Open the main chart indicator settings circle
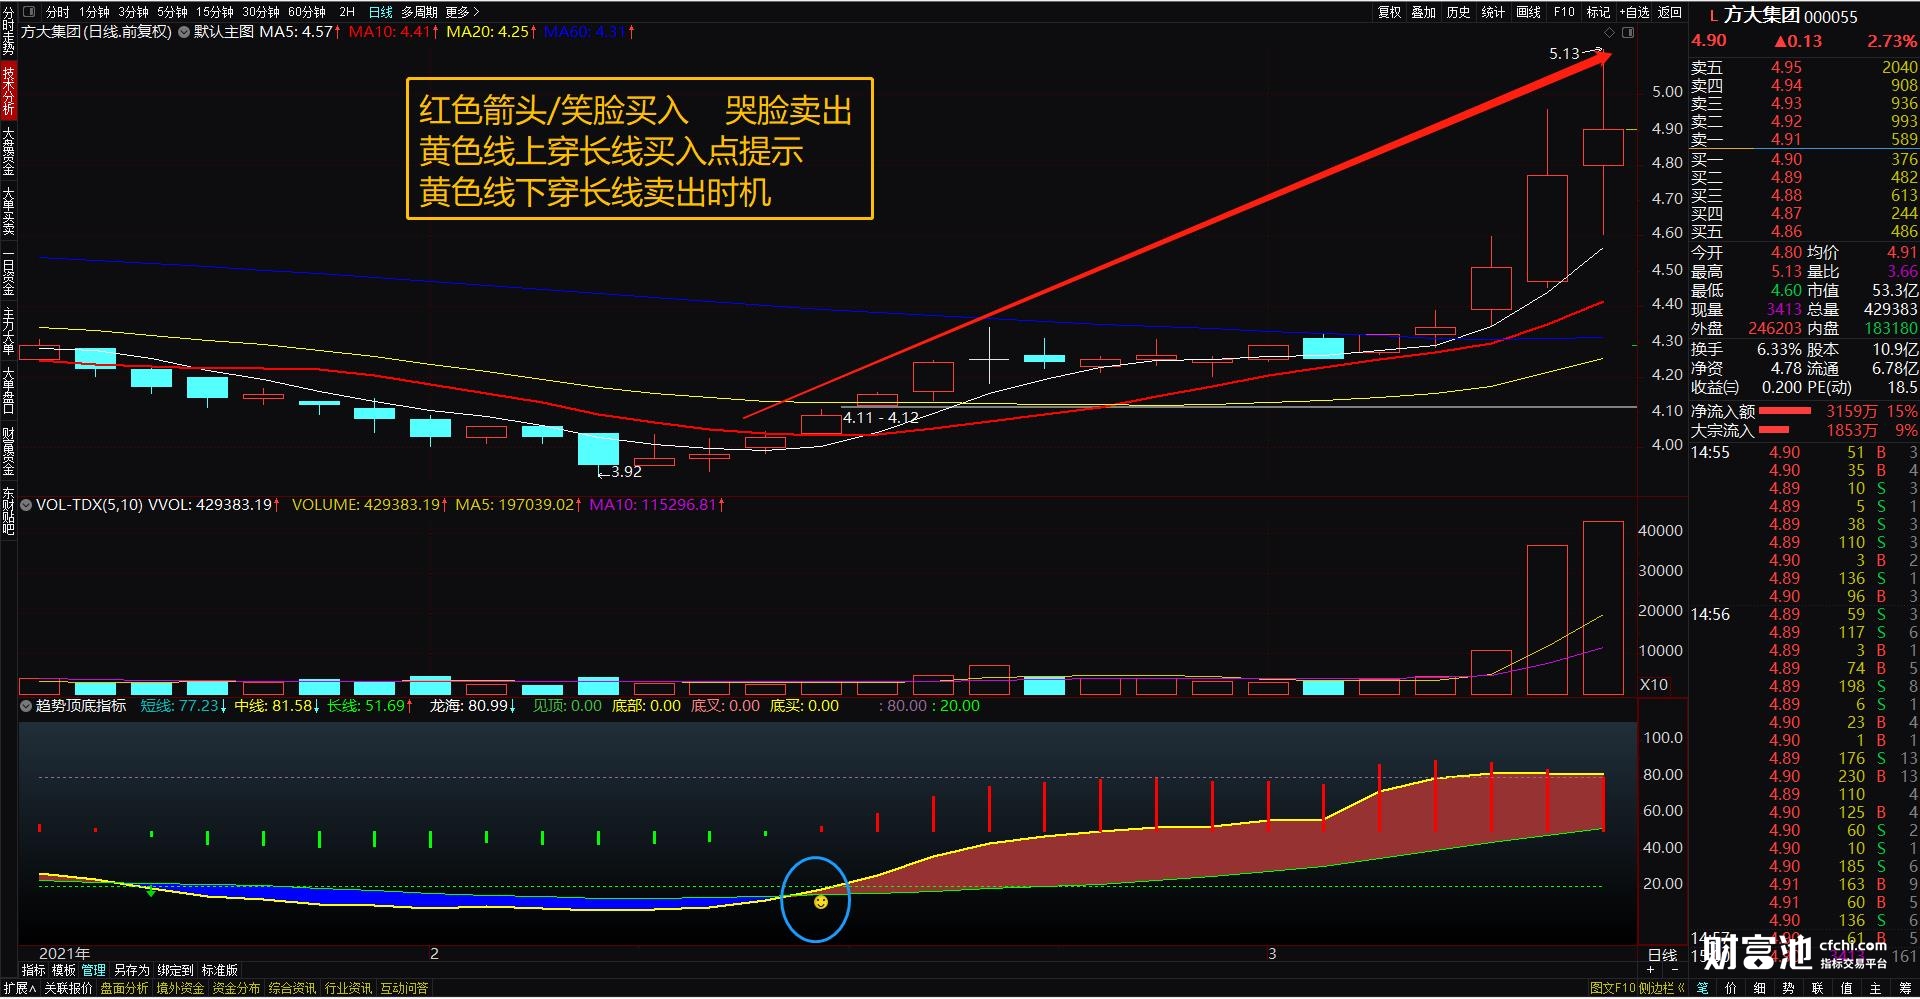The width and height of the screenshot is (1920, 999). [x=184, y=32]
